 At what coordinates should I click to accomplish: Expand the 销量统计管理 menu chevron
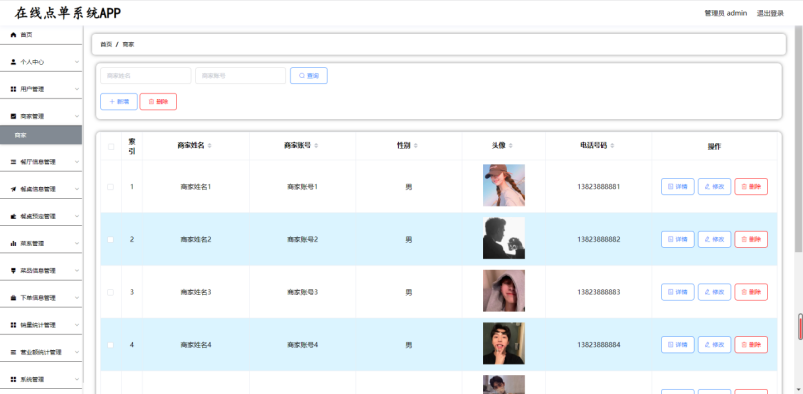click(x=77, y=325)
